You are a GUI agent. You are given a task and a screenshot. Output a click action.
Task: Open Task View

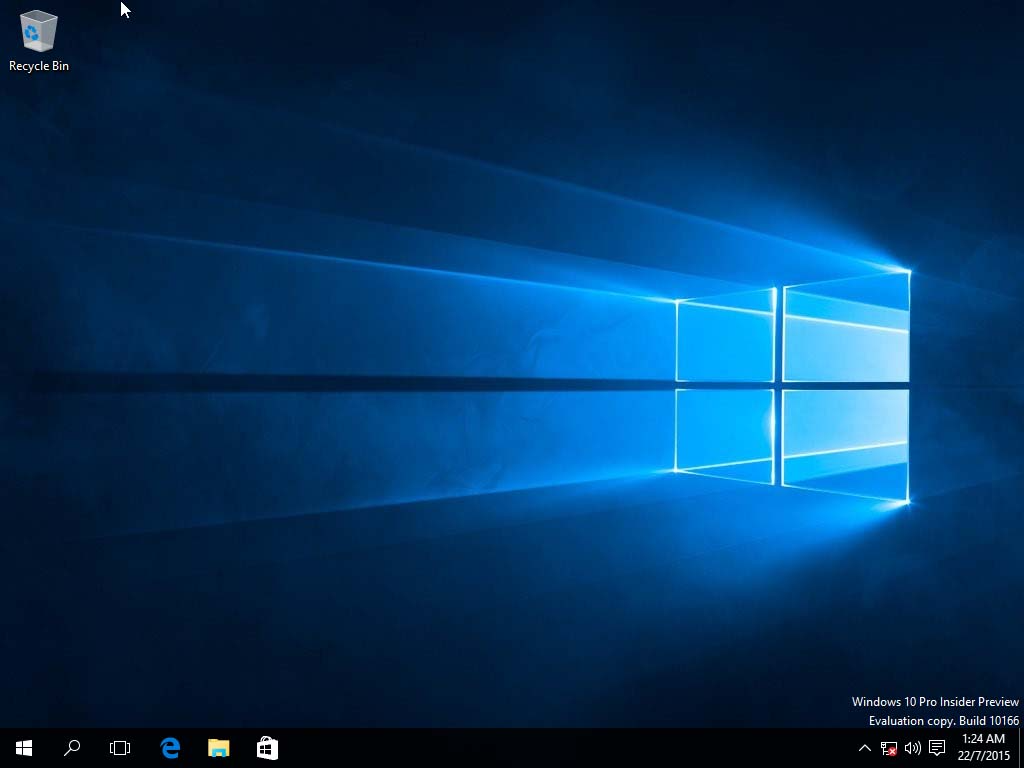pyautogui.click(x=120, y=748)
